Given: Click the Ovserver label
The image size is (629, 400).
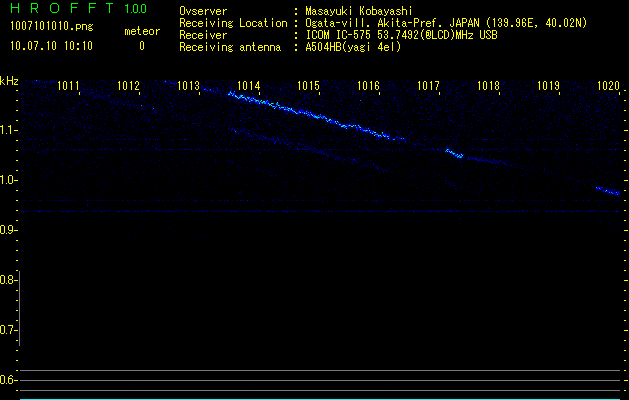Looking at the screenshot, I should 203,11.
